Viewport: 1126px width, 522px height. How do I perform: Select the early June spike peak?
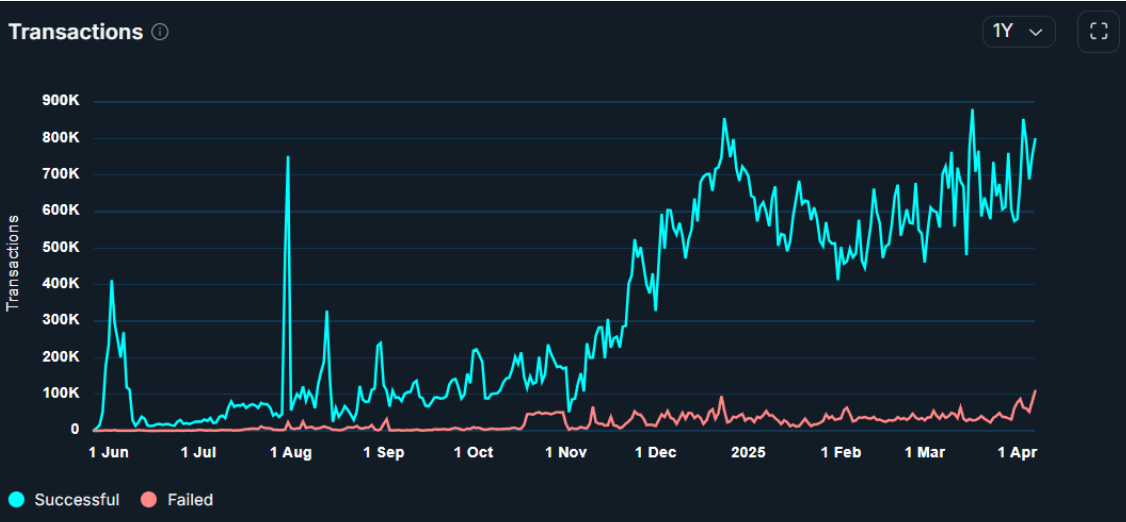(x=111, y=281)
